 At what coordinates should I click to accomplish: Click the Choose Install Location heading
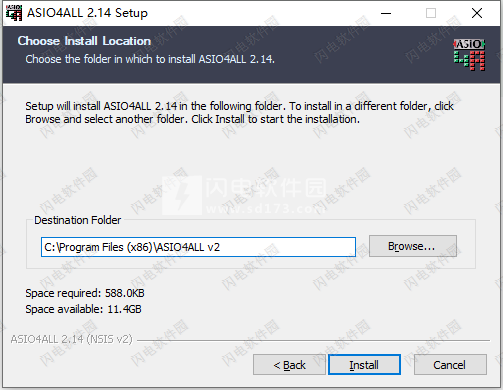point(84,41)
